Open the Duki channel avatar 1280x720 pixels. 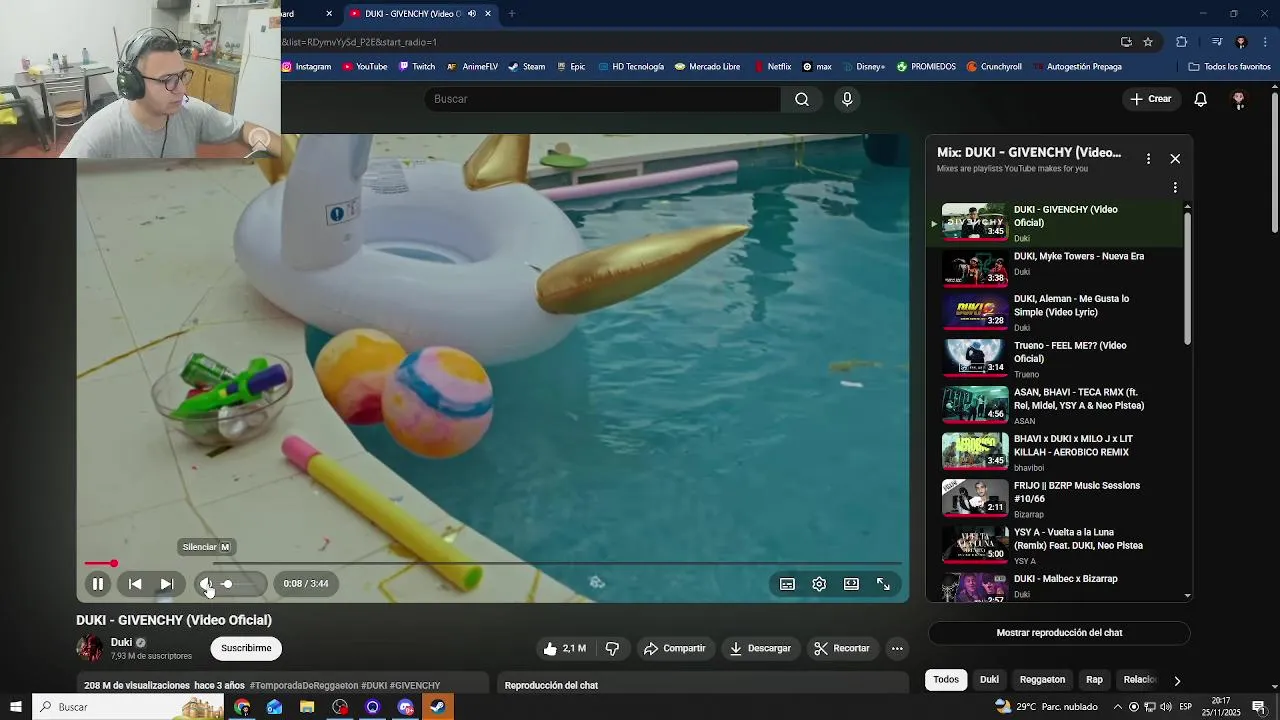[90, 648]
